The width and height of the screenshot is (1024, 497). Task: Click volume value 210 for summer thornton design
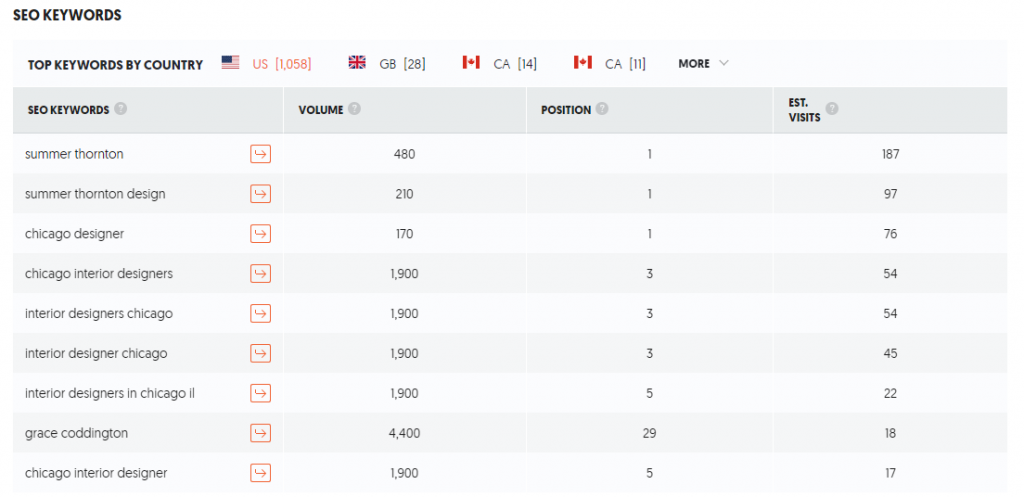(404, 195)
